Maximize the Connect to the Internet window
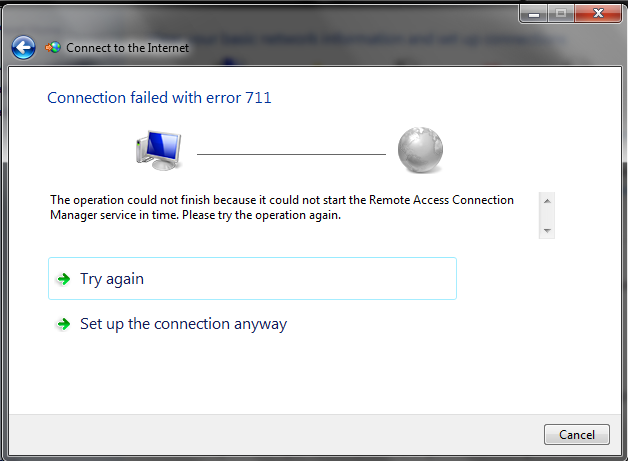The image size is (628, 461). [x=560, y=14]
